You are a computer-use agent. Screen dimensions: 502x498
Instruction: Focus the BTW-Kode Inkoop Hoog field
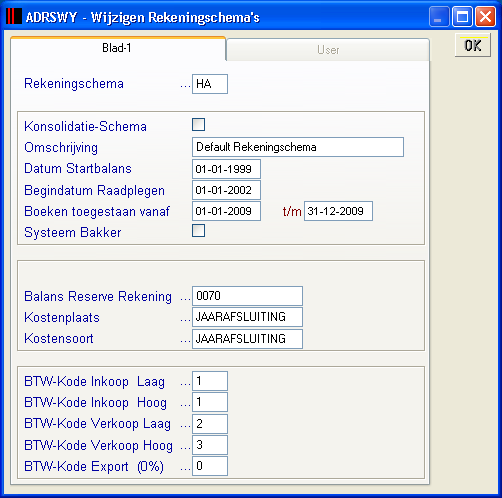click(x=210, y=402)
